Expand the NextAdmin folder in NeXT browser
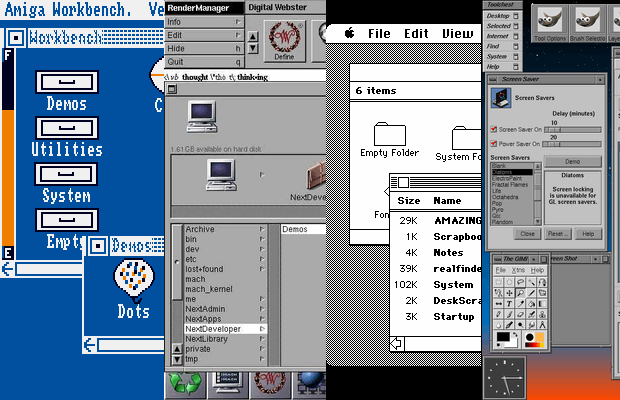Viewport: 620px width, 400px height. point(262,309)
